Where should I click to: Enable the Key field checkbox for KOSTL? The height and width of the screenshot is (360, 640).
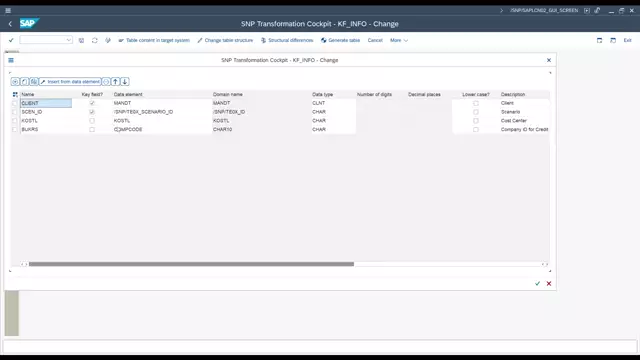point(92,121)
